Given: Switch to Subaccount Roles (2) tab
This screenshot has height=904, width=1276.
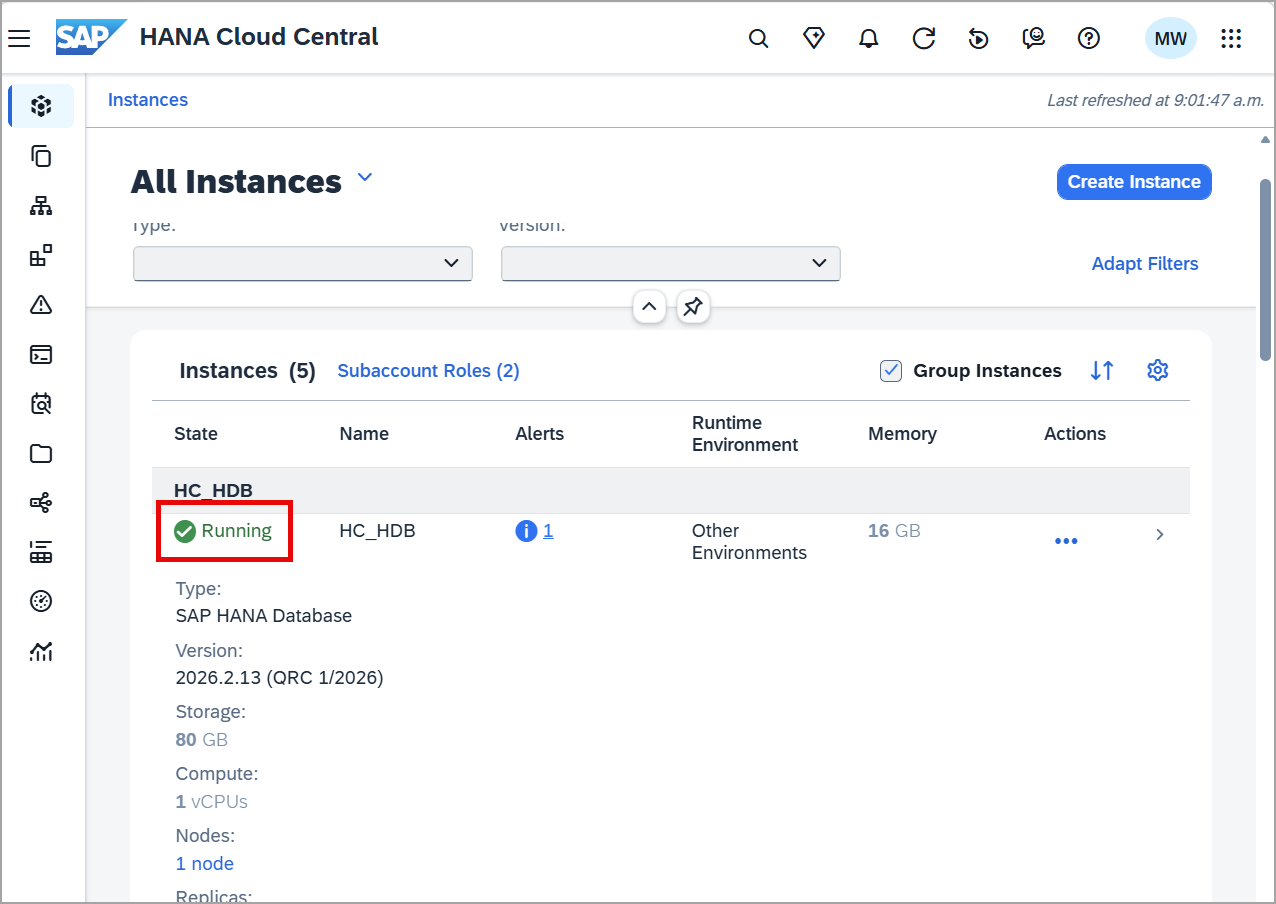Looking at the screenshot, I should [x=428, y=371].
